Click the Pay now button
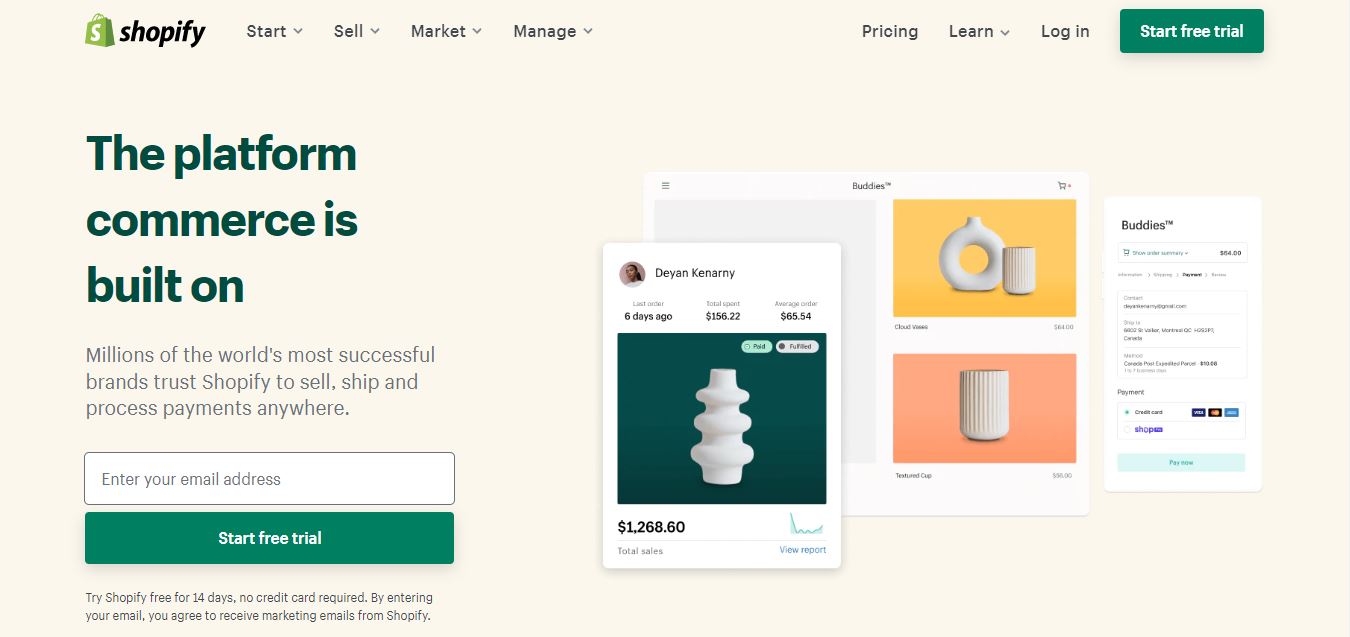This screenshot has width=1350, height=637. click(x=1180, y=462)
